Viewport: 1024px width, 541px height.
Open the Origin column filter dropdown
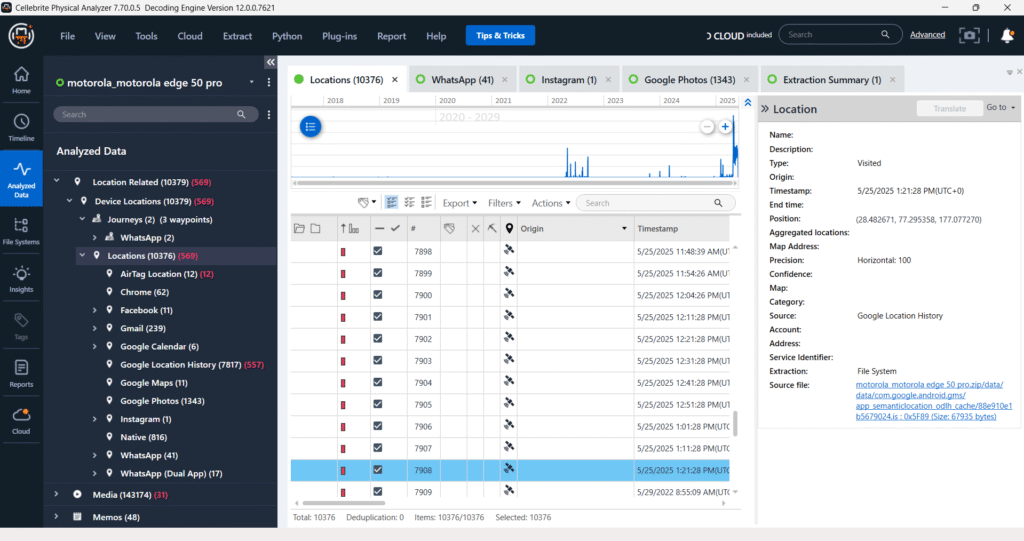point(624,229)
